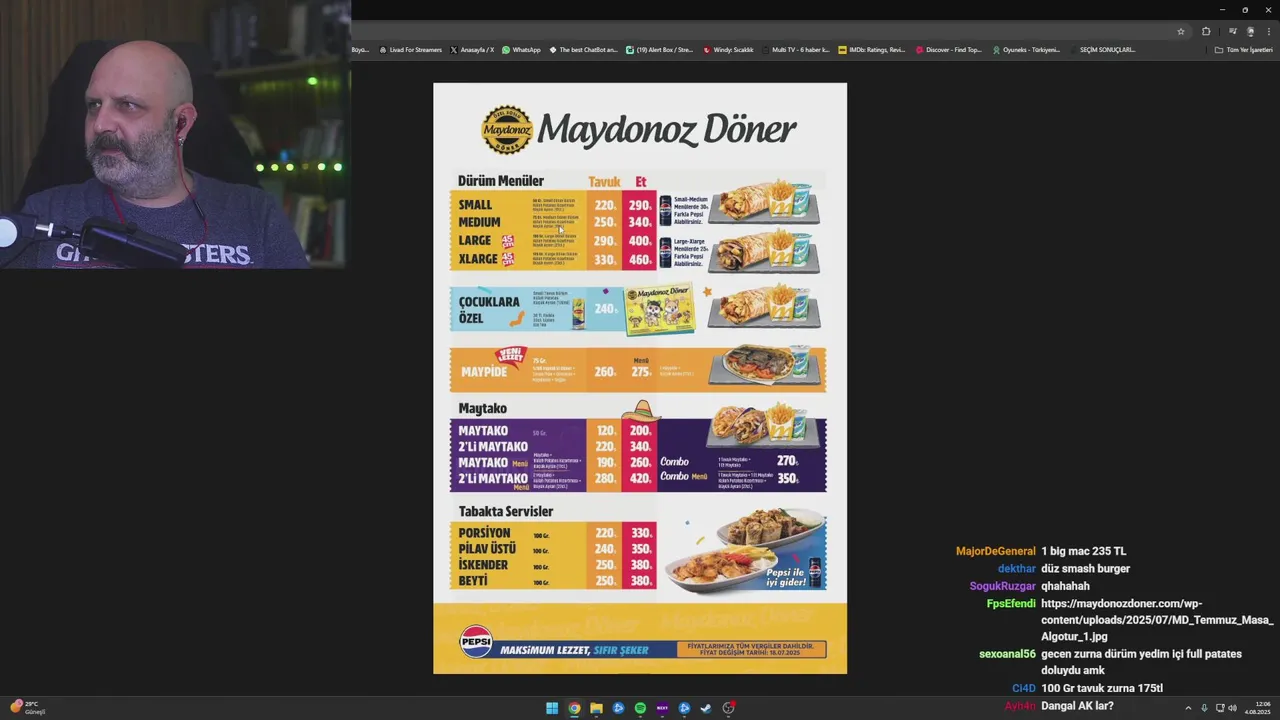Open Spotify from the taskbar
The height and width of the screenshot is (720, 1280).
pos(640,708)
